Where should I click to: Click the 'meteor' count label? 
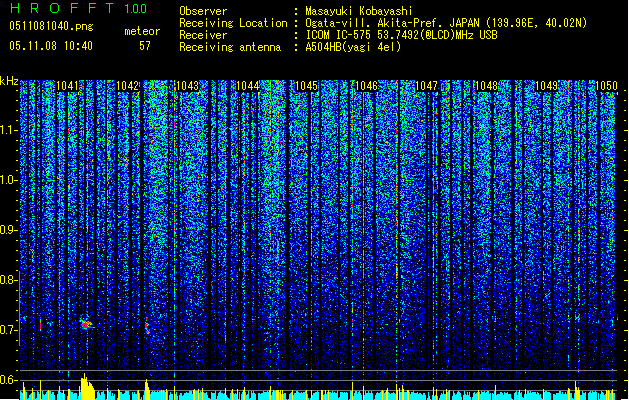[142, 31]
